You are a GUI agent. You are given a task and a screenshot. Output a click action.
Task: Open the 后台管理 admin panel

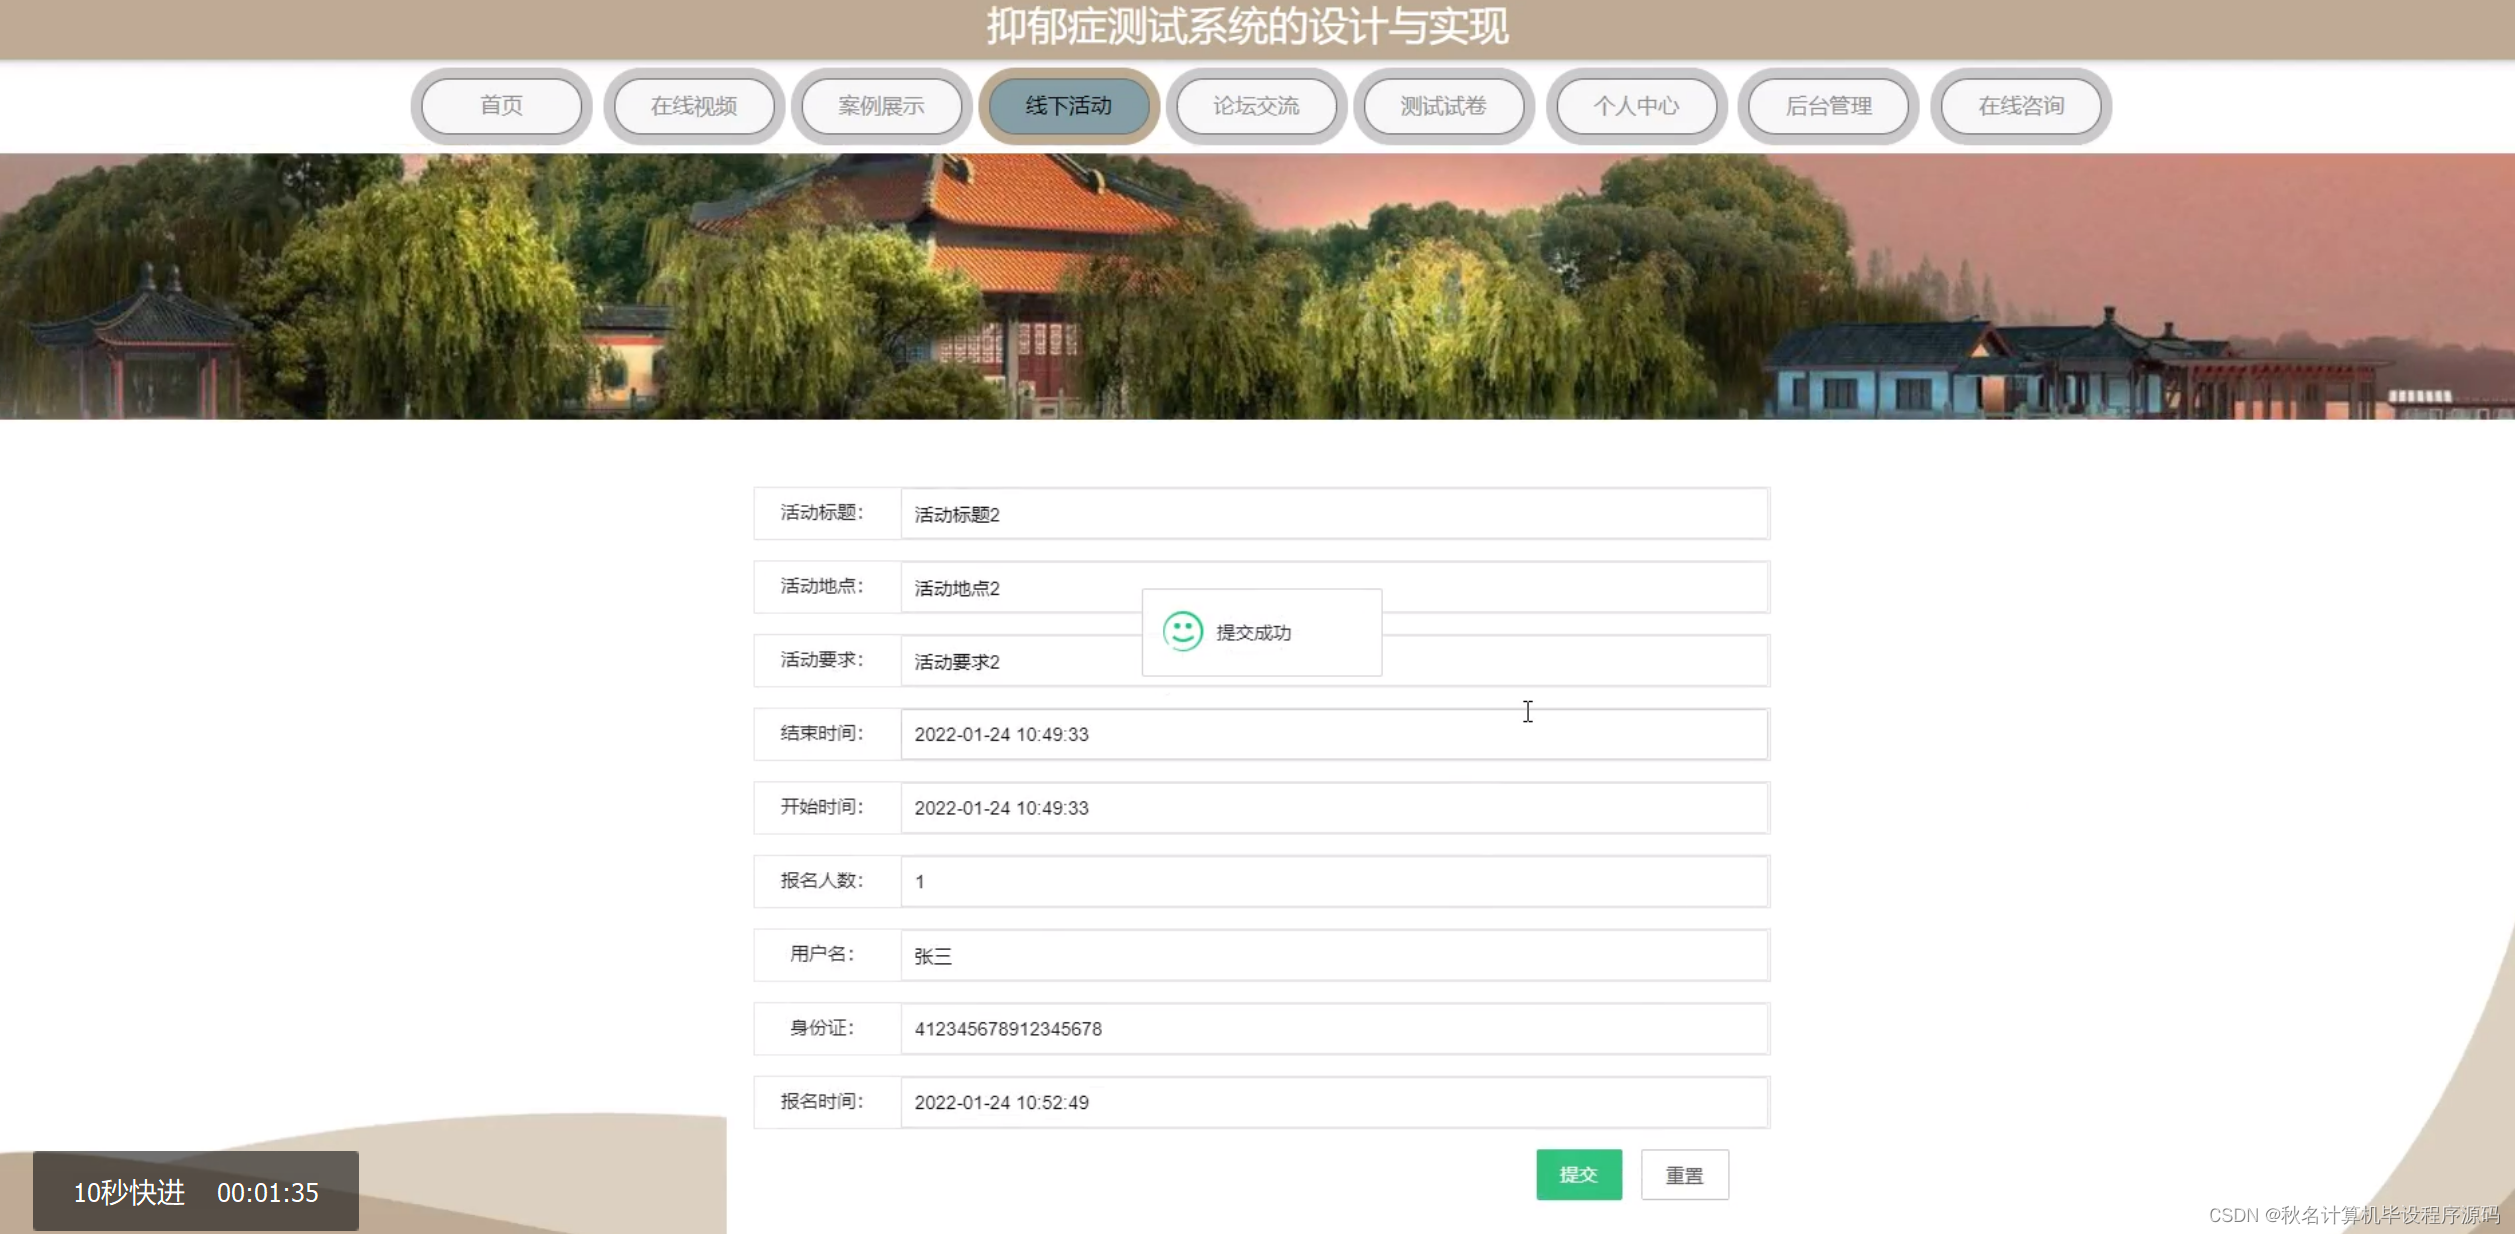(x=1828, y=105)
